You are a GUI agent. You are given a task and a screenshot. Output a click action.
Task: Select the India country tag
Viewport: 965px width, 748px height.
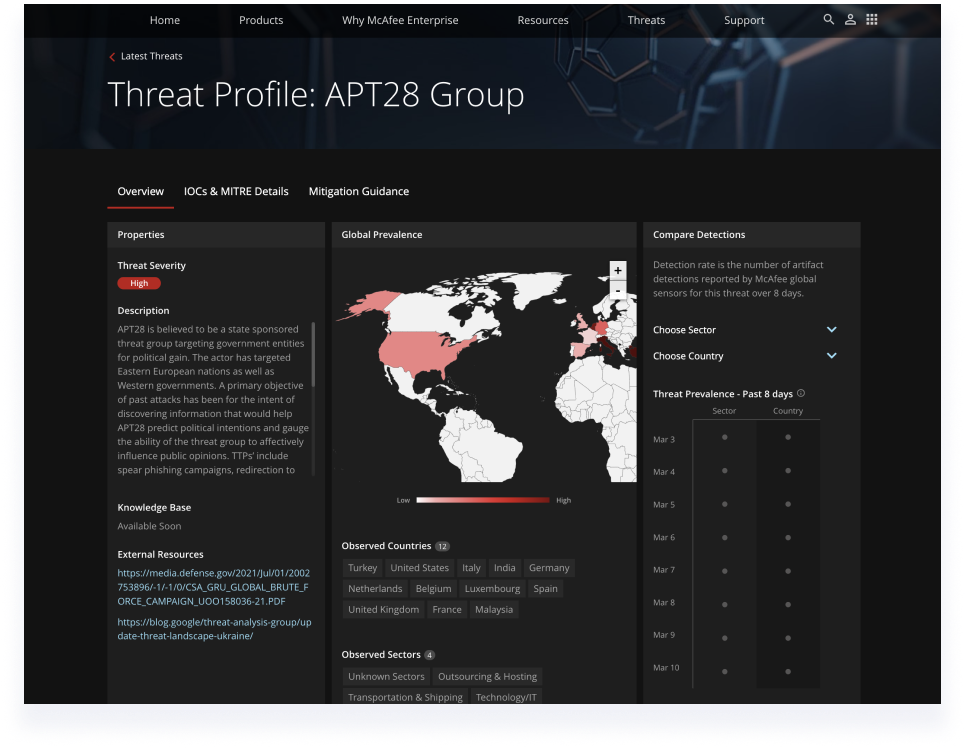[x=505, y=568]
